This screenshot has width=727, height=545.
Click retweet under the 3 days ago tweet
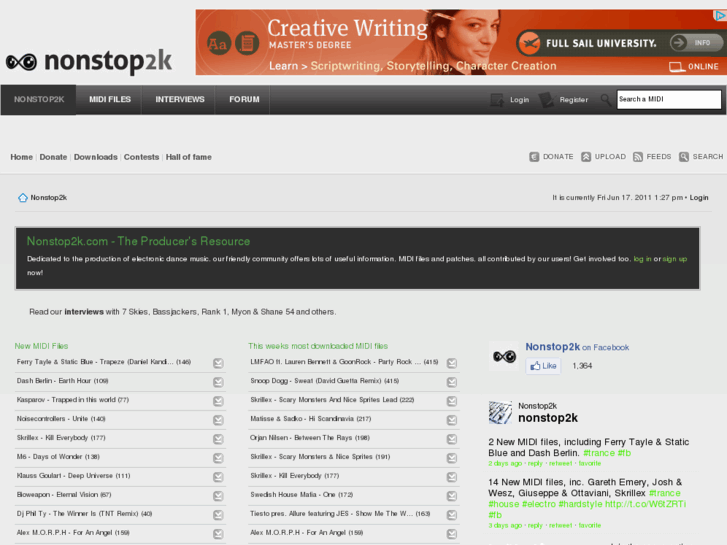pos(561,526)
